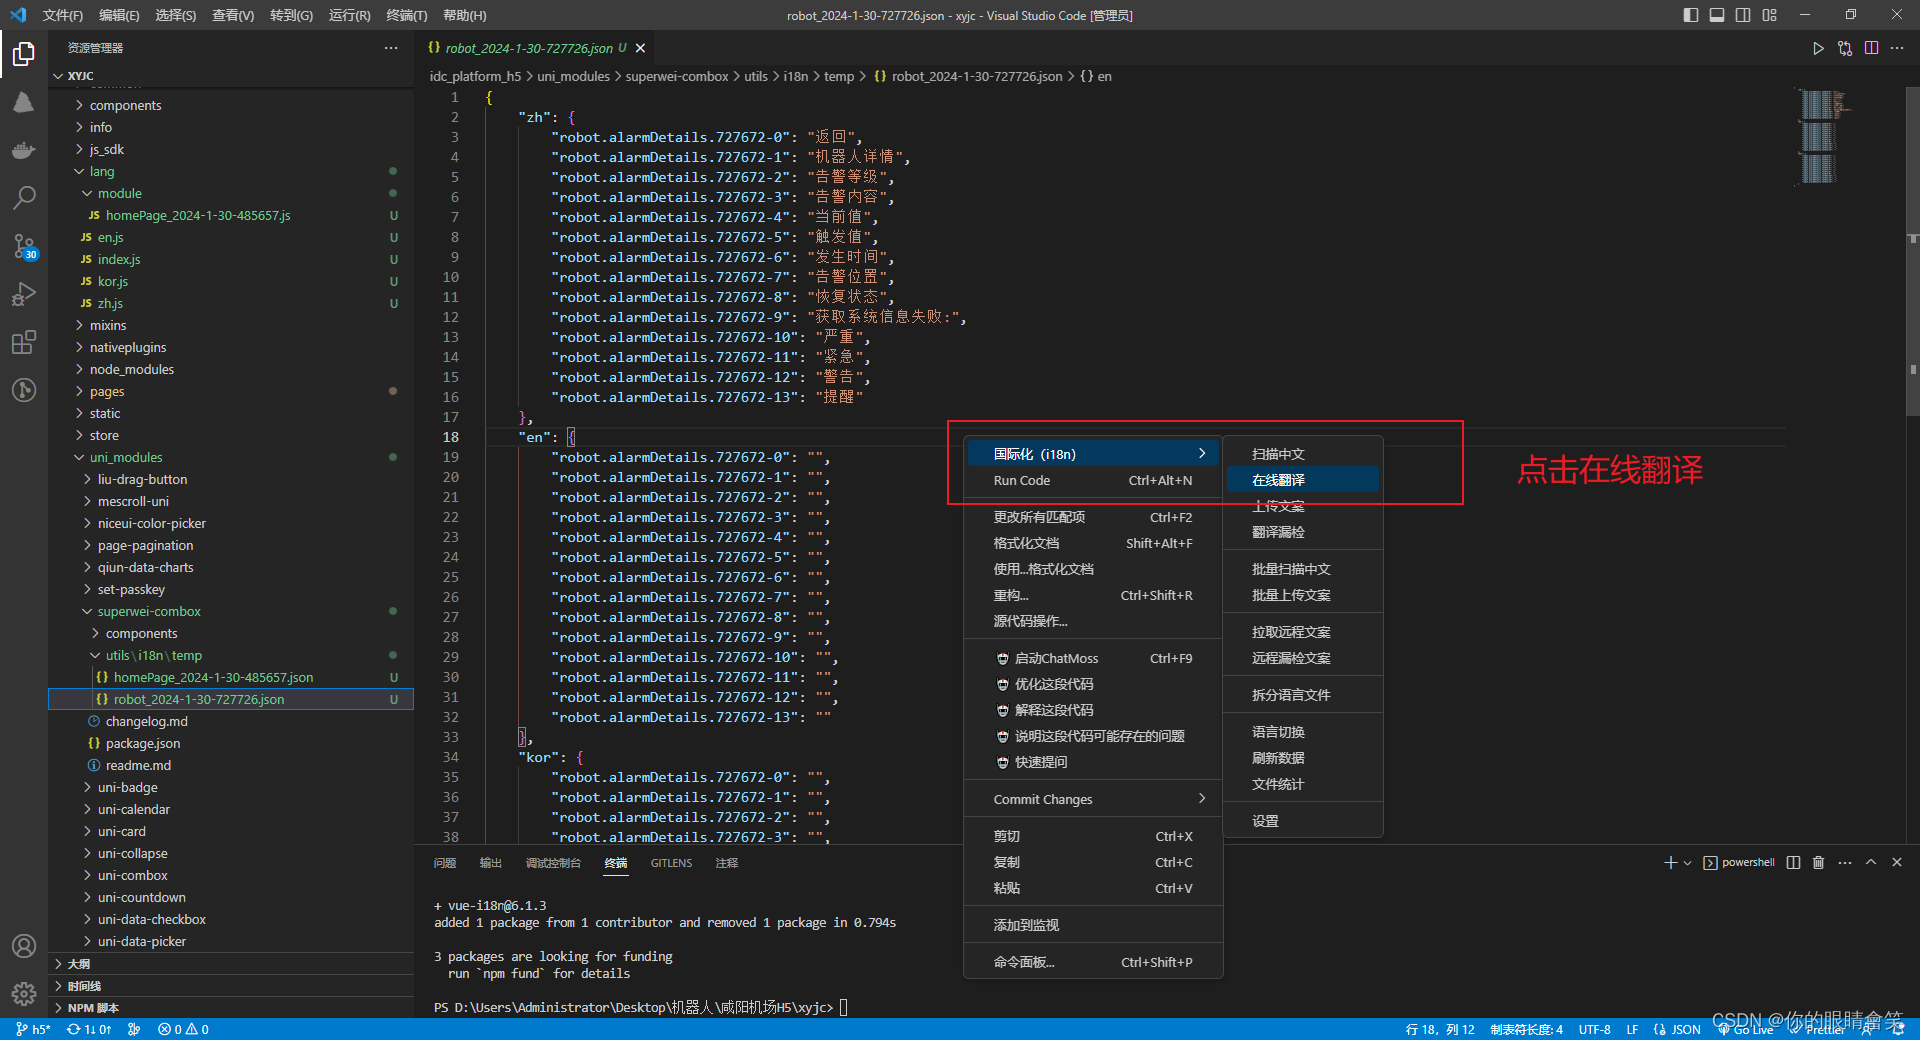This screenshot has height=1040, width=1920.
Task: Open the 编辑(E) menu
Action: pyautogui.click(x=120, y=15)
